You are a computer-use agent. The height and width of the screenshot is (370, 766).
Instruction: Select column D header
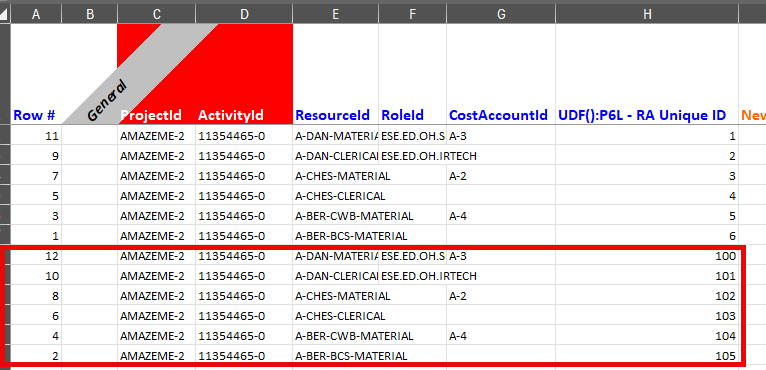tap(244, 15)
